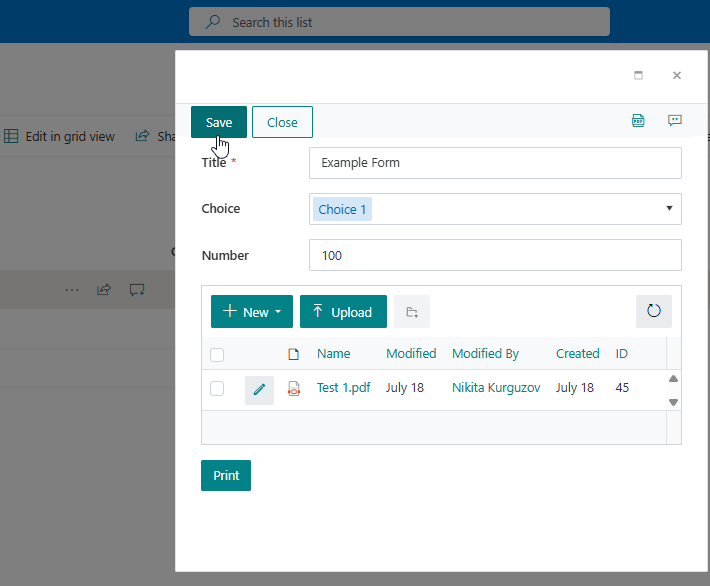Sort by the Modified column header
This screenshot has width=710, height=586.
[411, 353]
